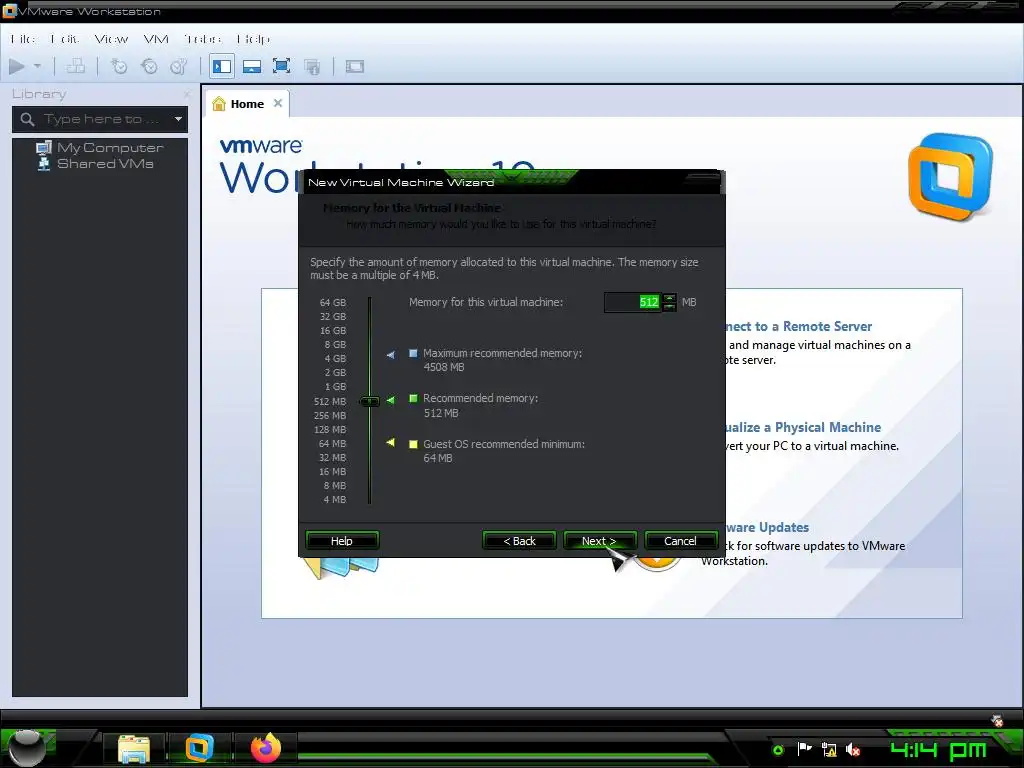Open the Tabs menu

point(202,39)
